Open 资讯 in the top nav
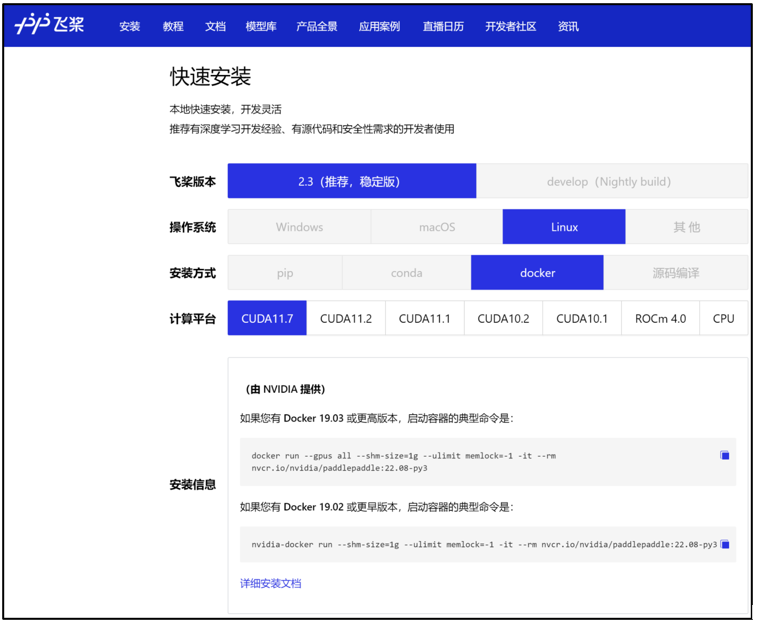The image size is (757, 623). [x=568, y=26]
